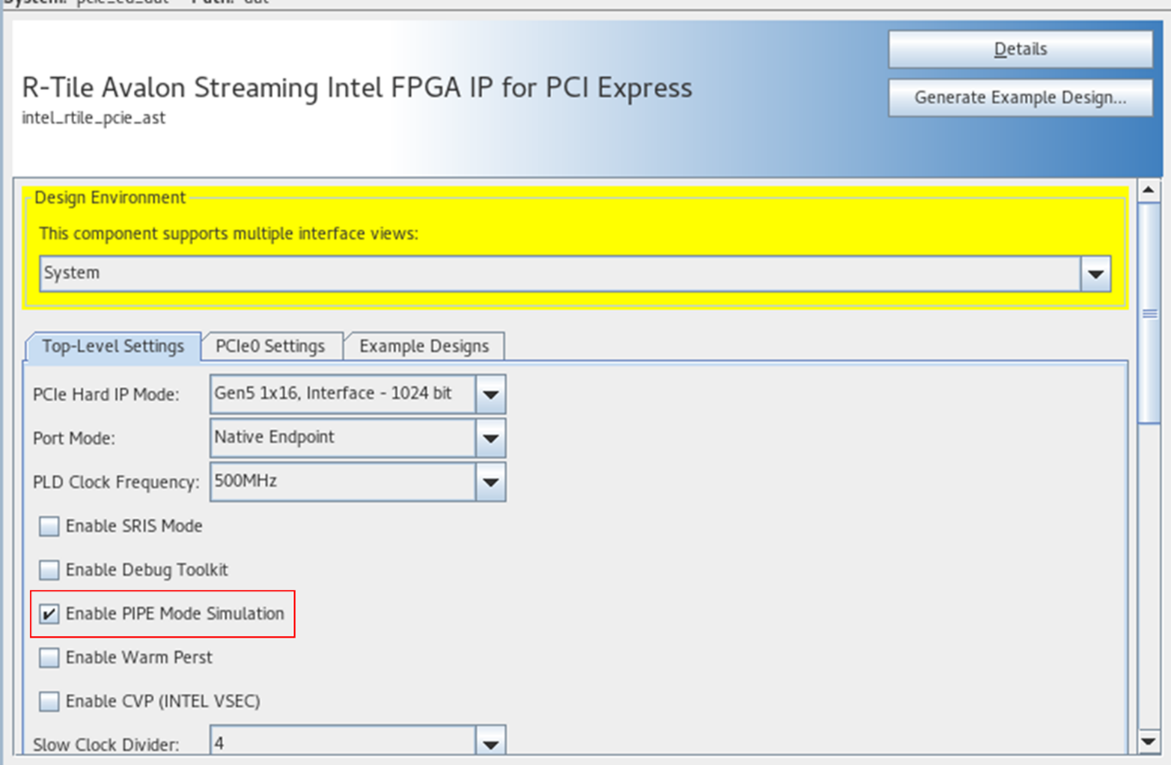Image resolution: width=1171 pixels, height=765 pixels.
Task: Open the PCIe0 Settings tab
Action: point(270,346)
